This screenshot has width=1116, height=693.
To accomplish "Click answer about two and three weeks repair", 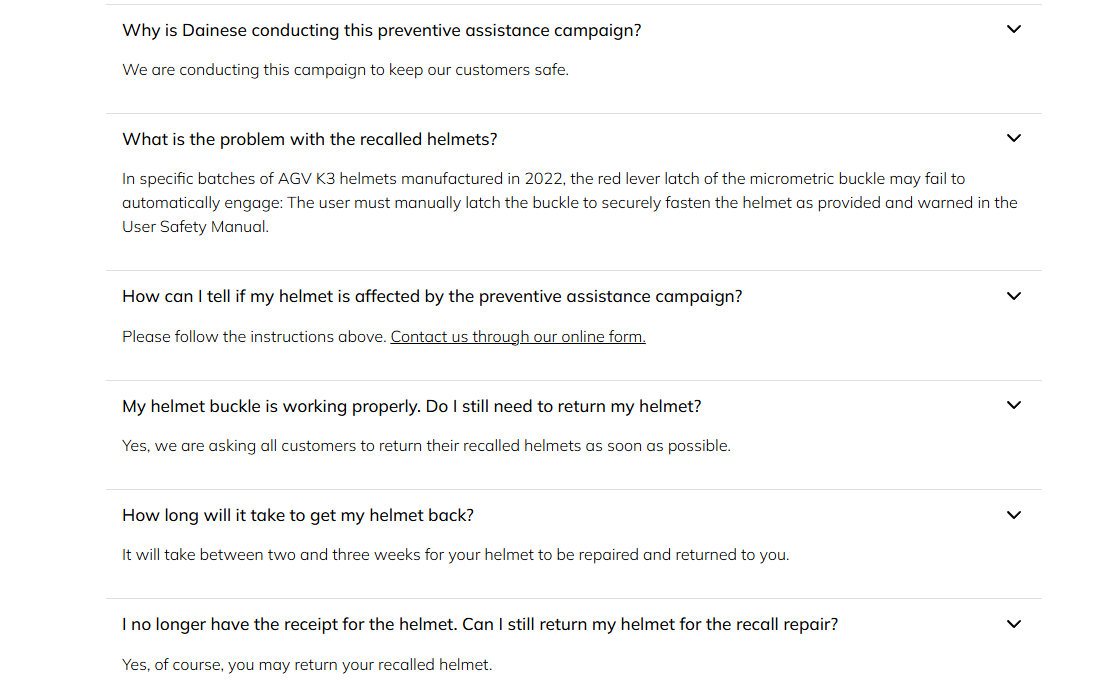I will [x=455, y=555].
